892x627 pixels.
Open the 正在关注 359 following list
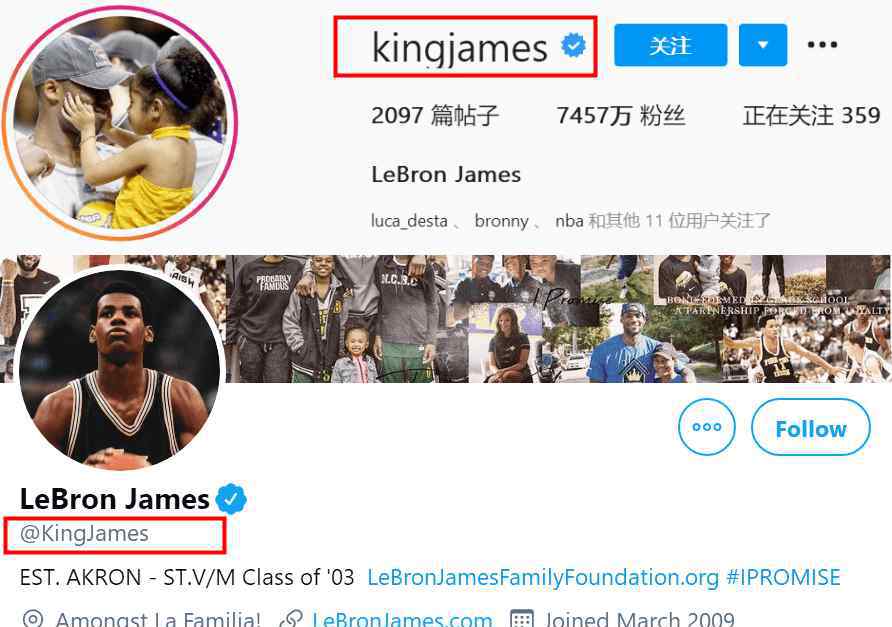pos(812,116)
